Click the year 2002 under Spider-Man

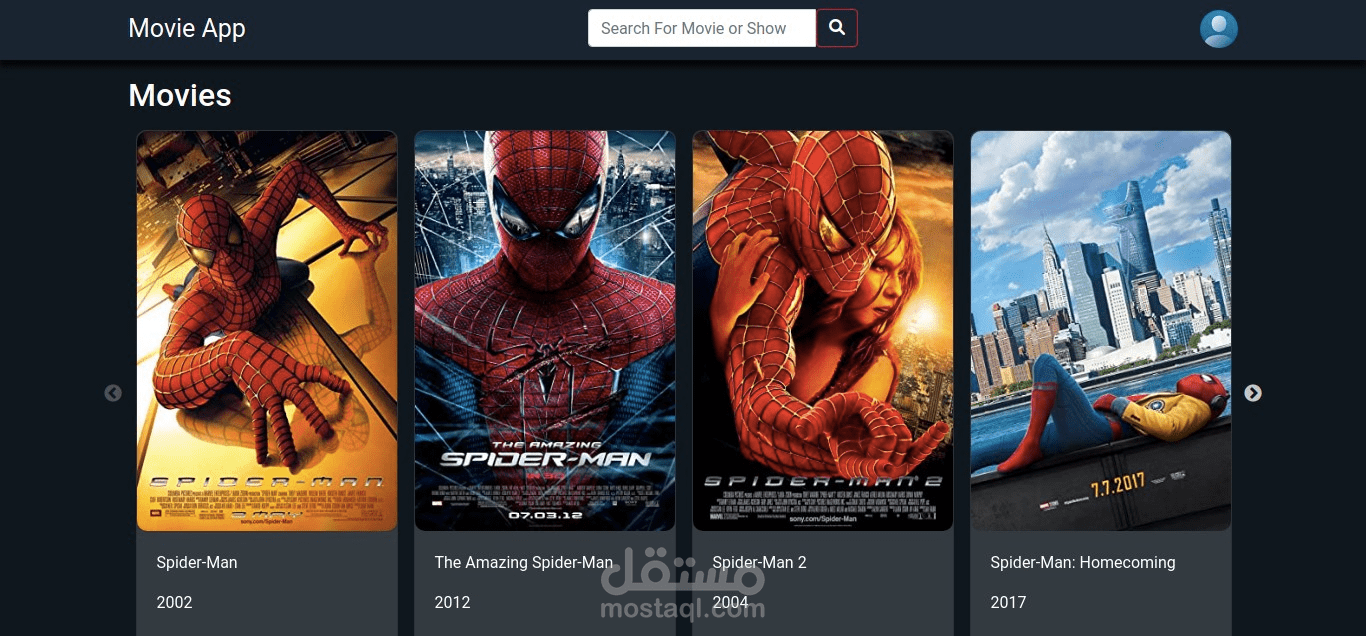pos(174,602)
